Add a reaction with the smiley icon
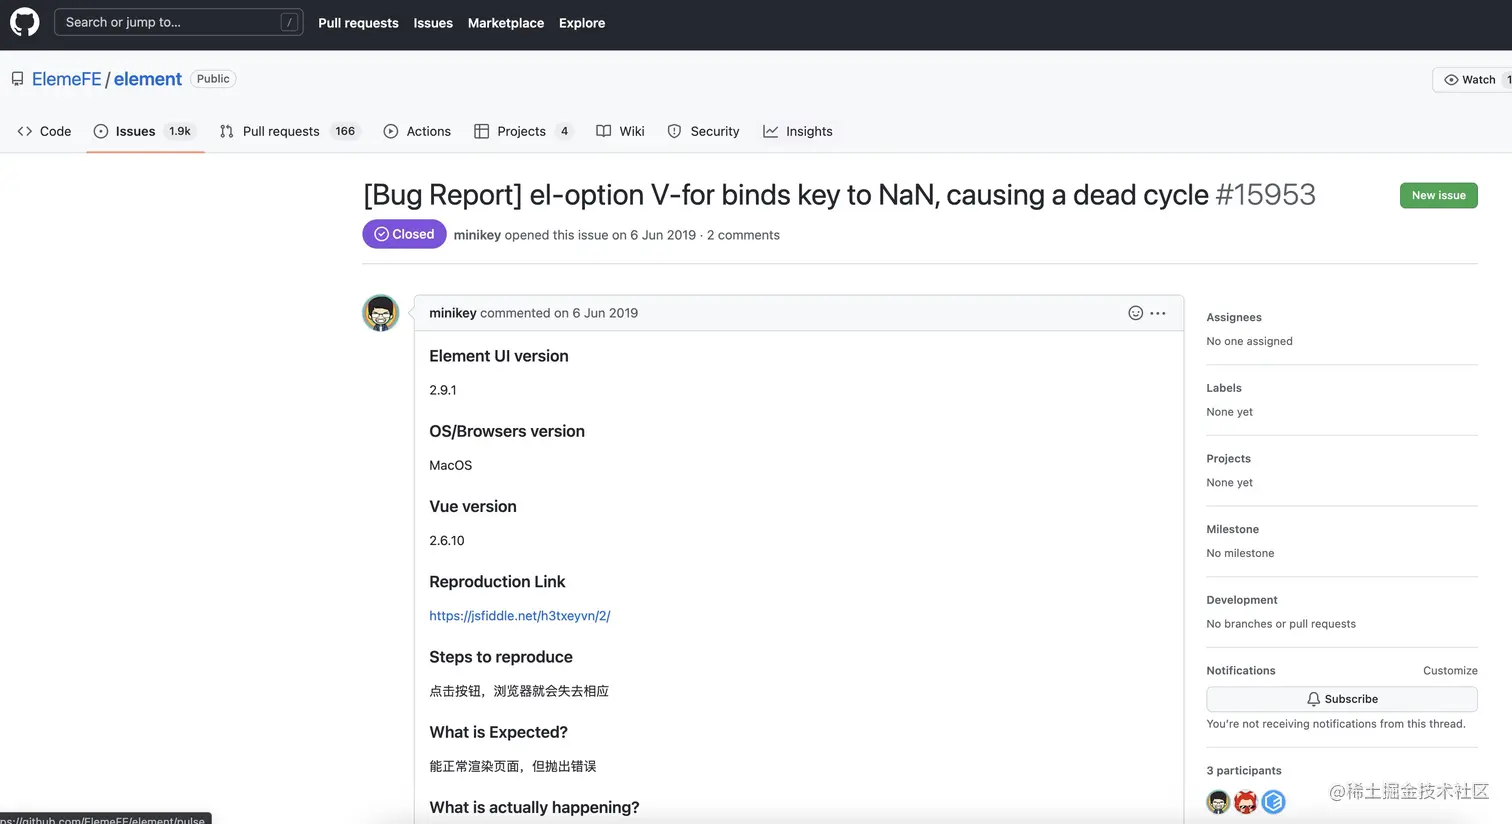1512x824 pixels. pos(1135,313)
